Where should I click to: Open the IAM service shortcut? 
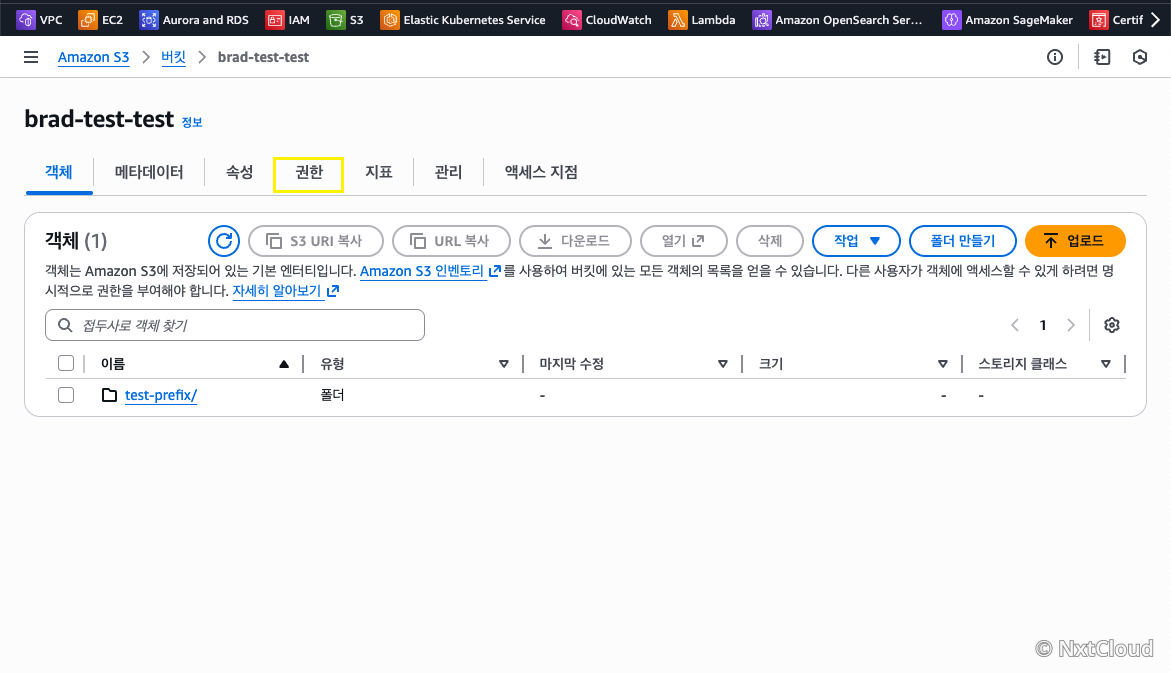(288, 19)
